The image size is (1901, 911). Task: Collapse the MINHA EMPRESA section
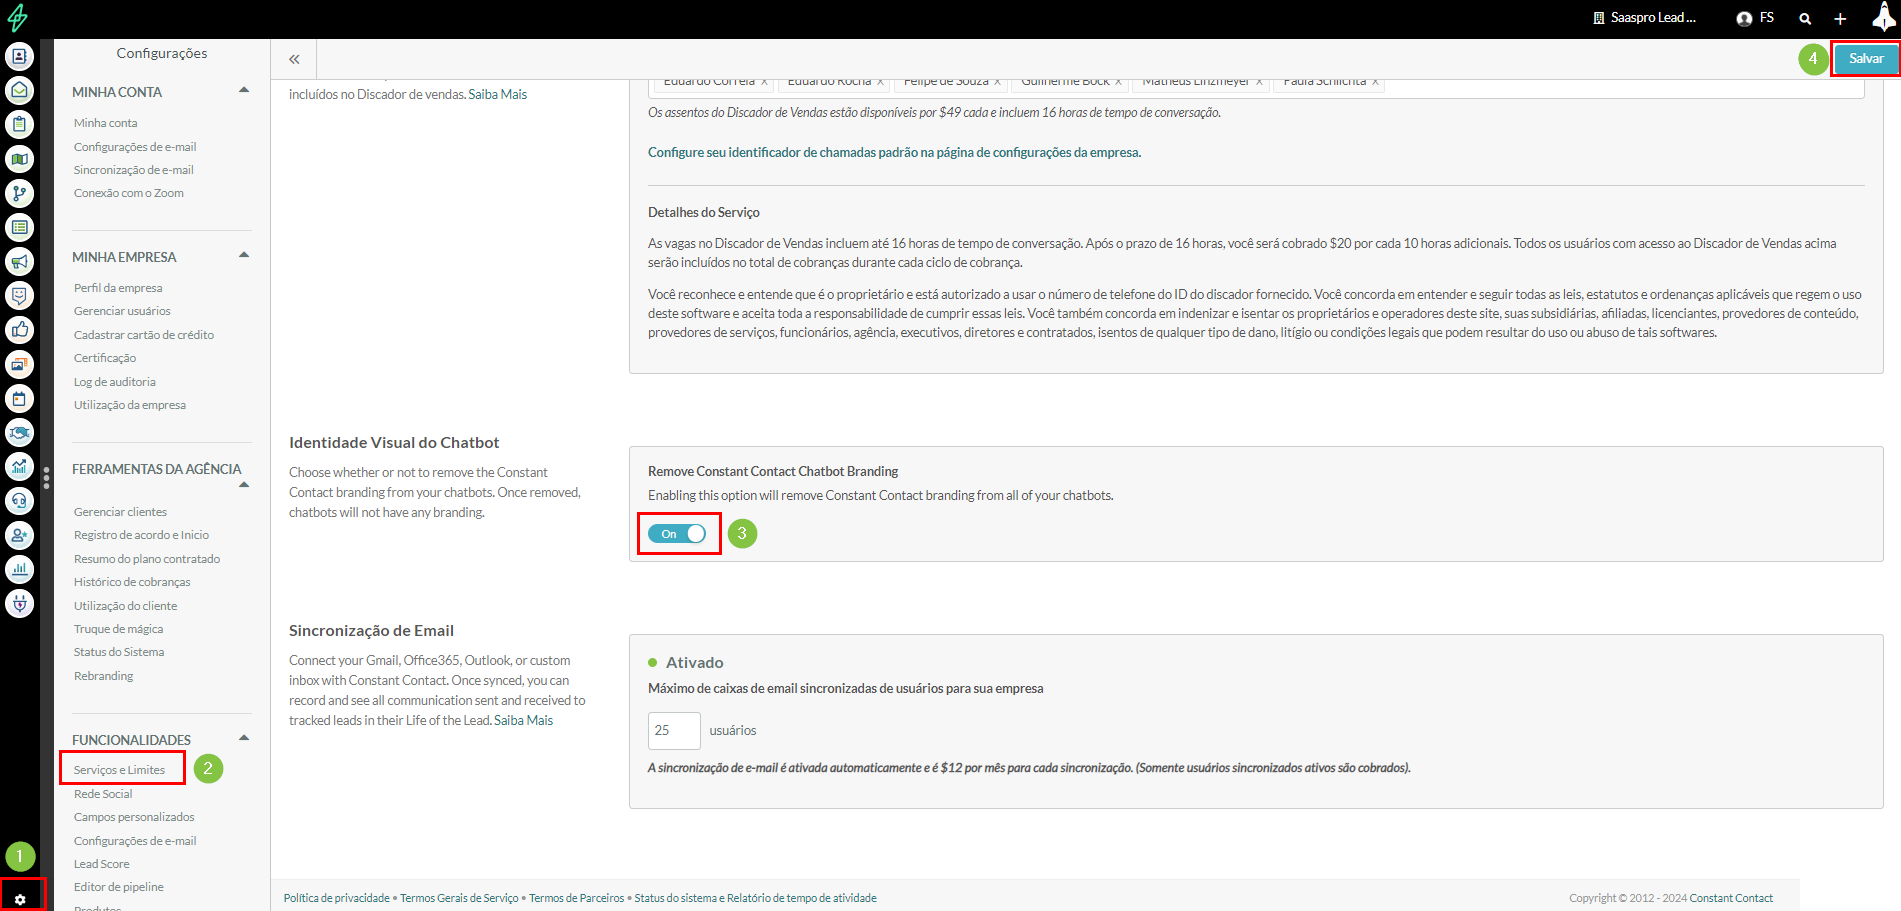click(x=244, y=255)
